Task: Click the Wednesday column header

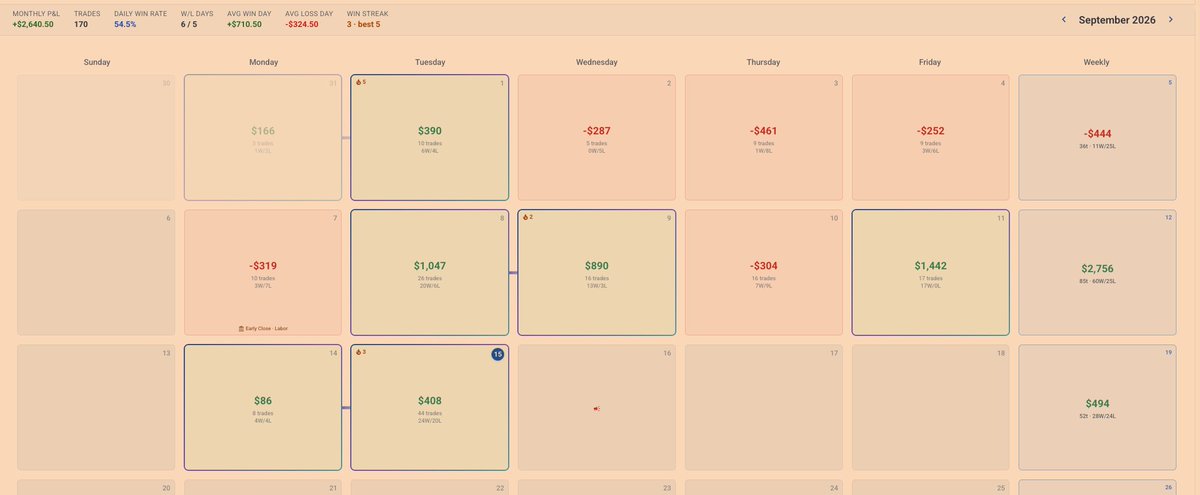Action: (597, 62)
